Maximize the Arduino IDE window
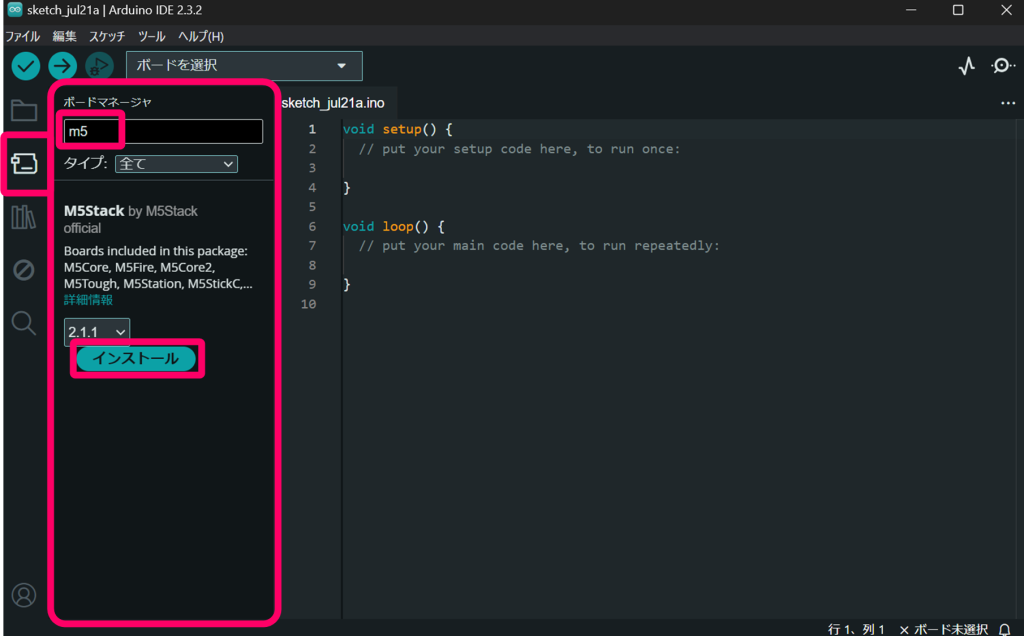The image size is (1024, 636). 958,10
